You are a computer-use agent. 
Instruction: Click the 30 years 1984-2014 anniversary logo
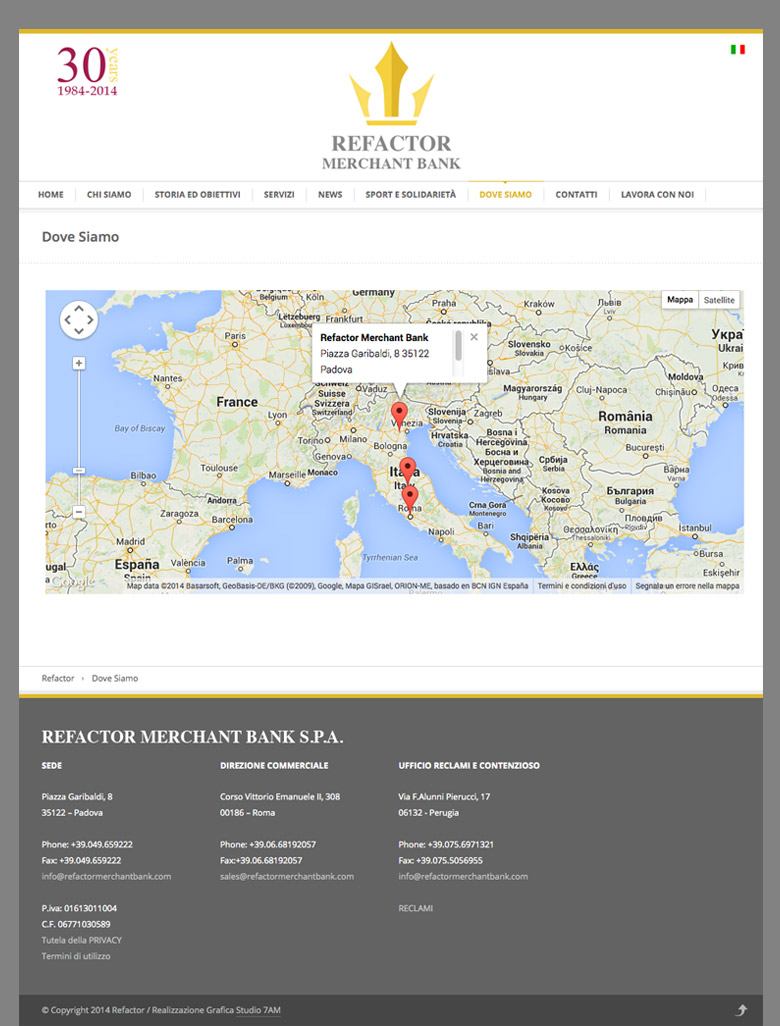(x=87, y=71)
